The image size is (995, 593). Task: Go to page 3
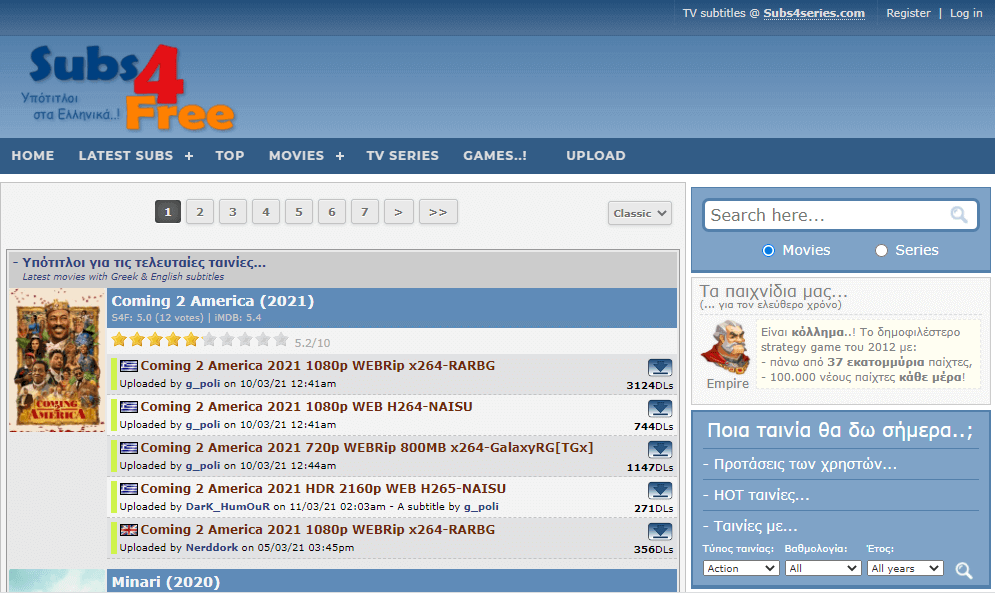233,212
